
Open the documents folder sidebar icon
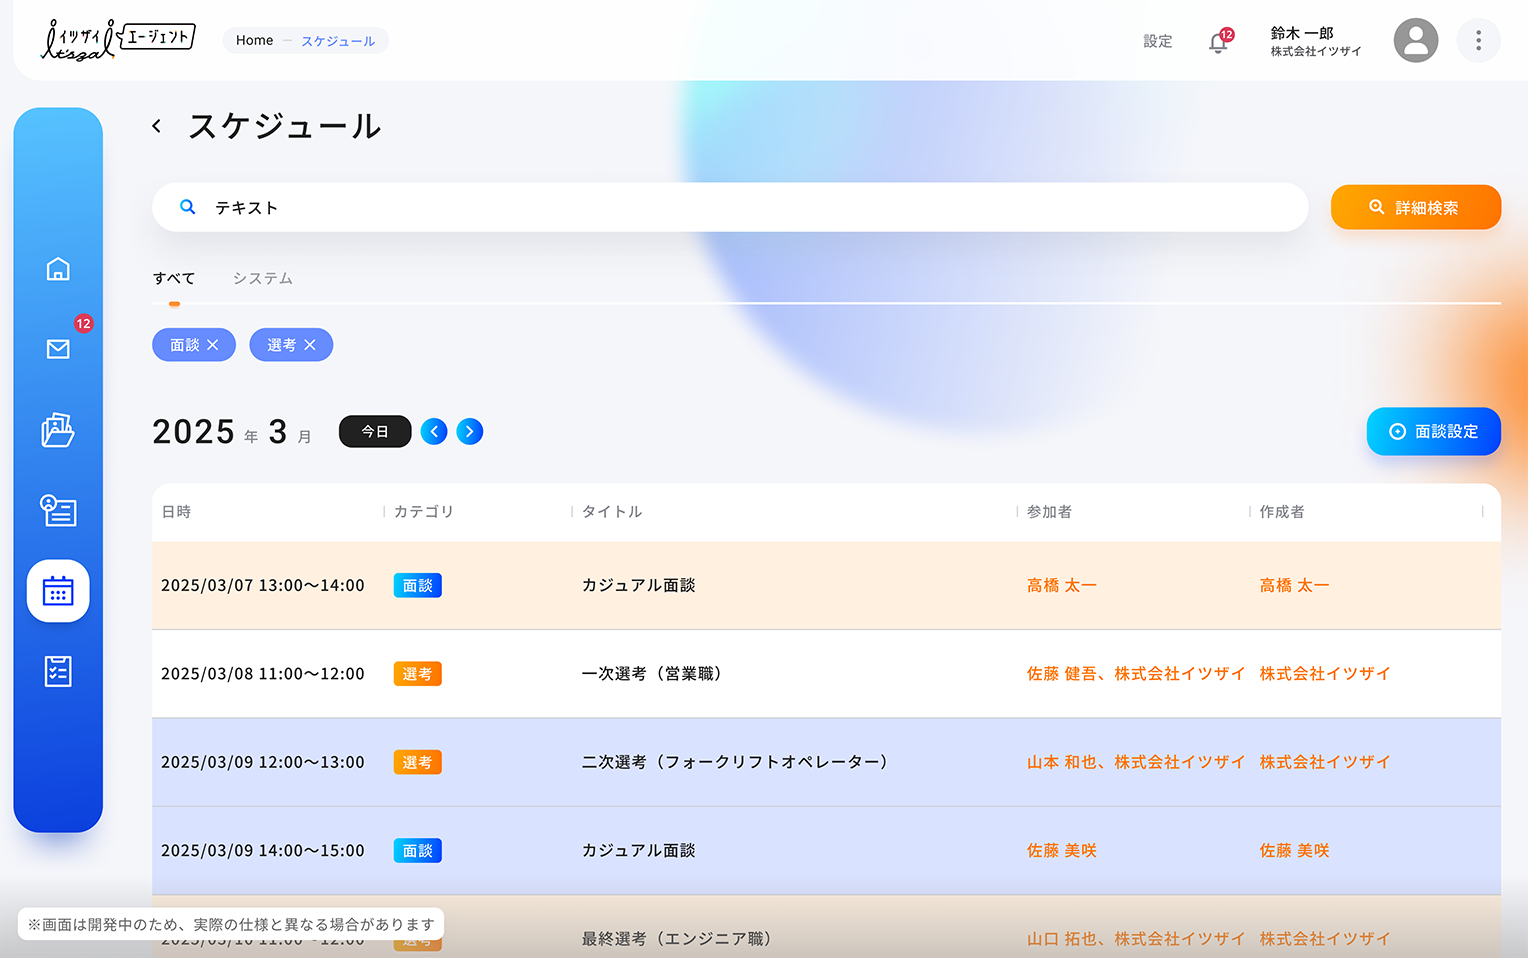[x=58, y=430]
